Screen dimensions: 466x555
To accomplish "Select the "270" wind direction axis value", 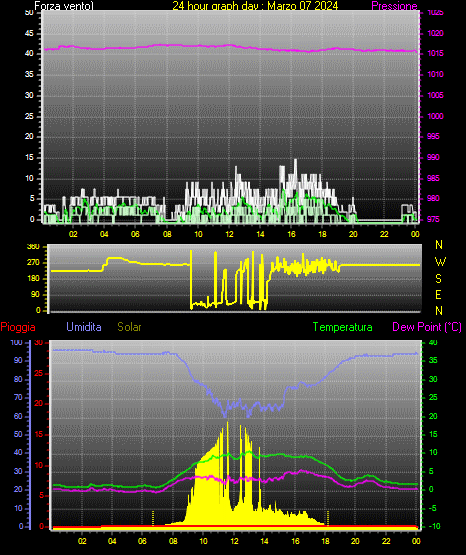I will 33,263.
